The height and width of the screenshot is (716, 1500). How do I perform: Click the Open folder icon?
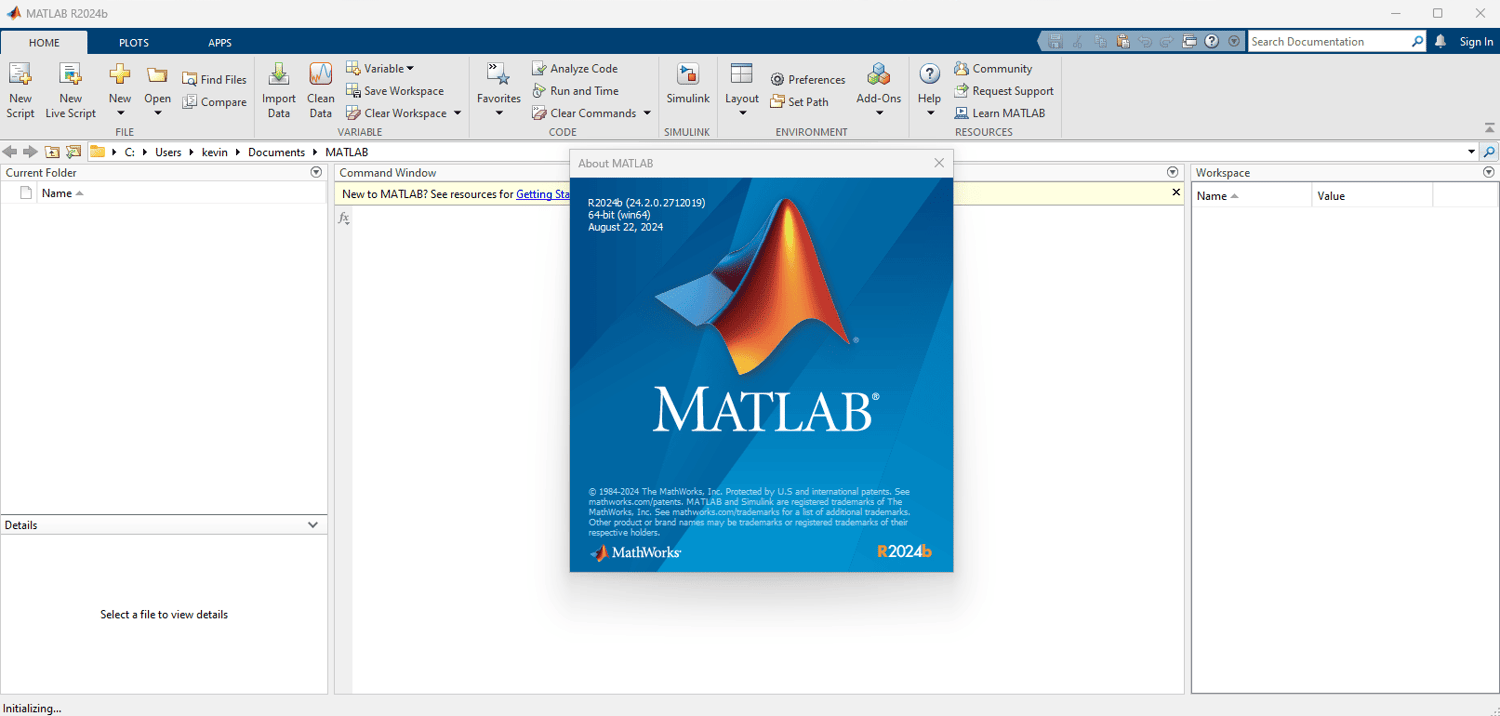click(x=157, y=75)
